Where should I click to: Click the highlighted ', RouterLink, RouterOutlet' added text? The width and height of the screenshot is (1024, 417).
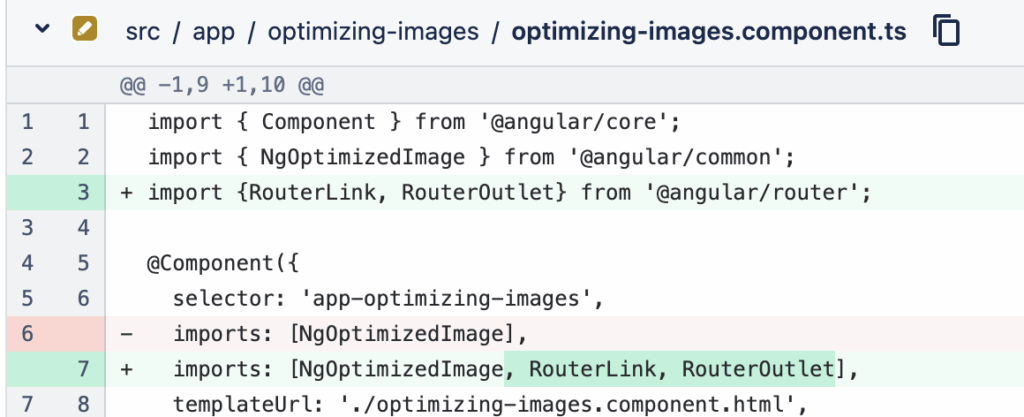tap(669, 369)
